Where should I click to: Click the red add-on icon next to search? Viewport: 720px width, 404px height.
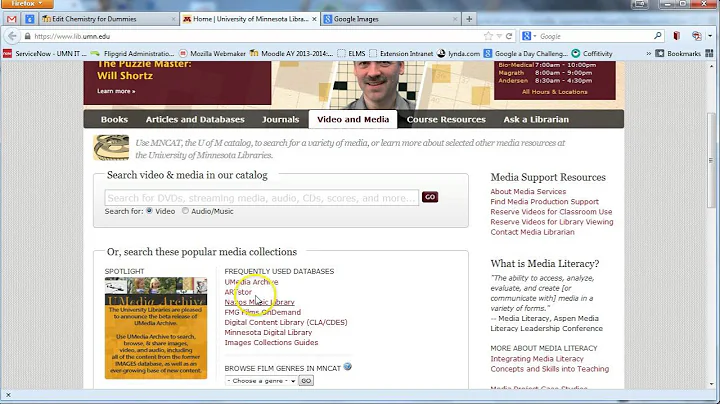676,36
